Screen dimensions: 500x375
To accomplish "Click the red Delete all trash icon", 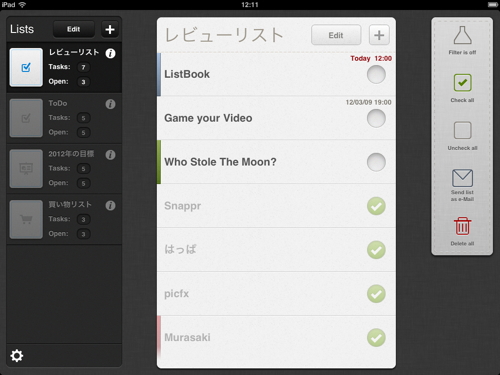I will [x=462, y=226].
